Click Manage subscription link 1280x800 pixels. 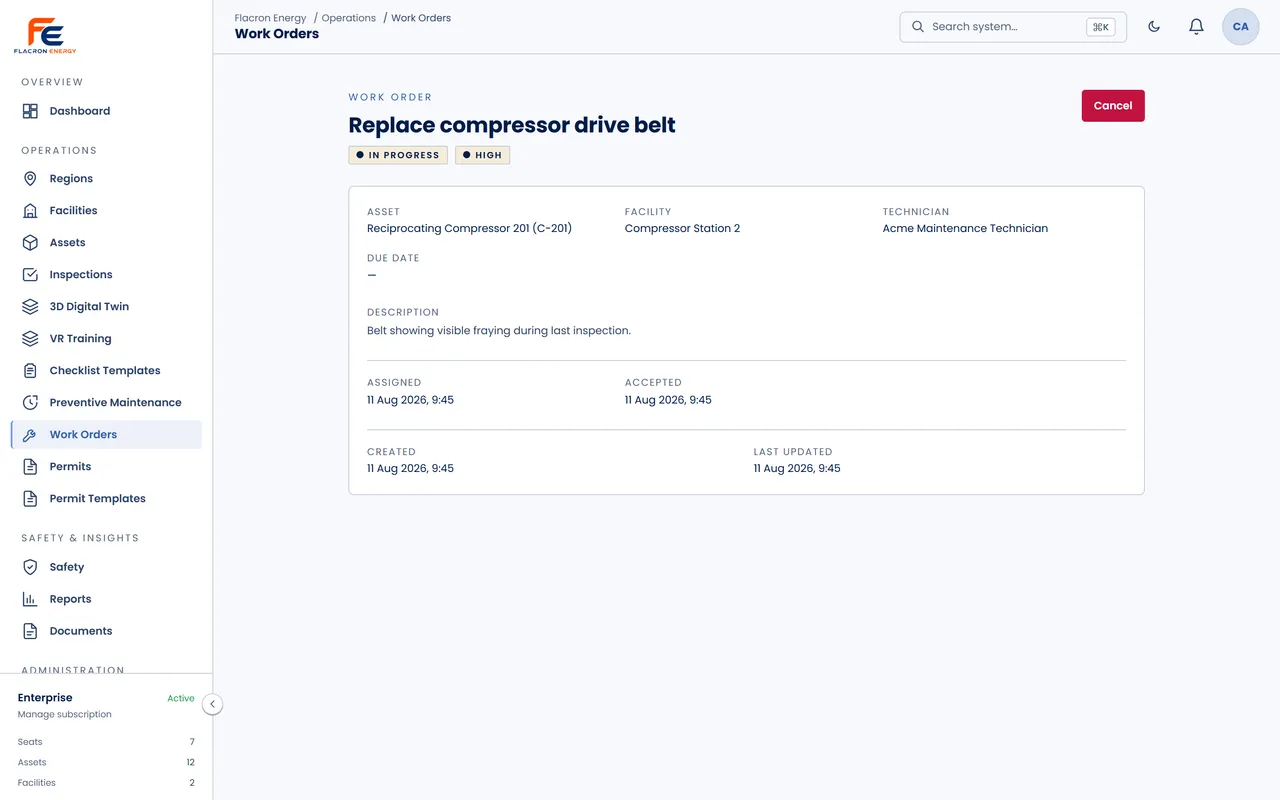click(x=65, y=715)
